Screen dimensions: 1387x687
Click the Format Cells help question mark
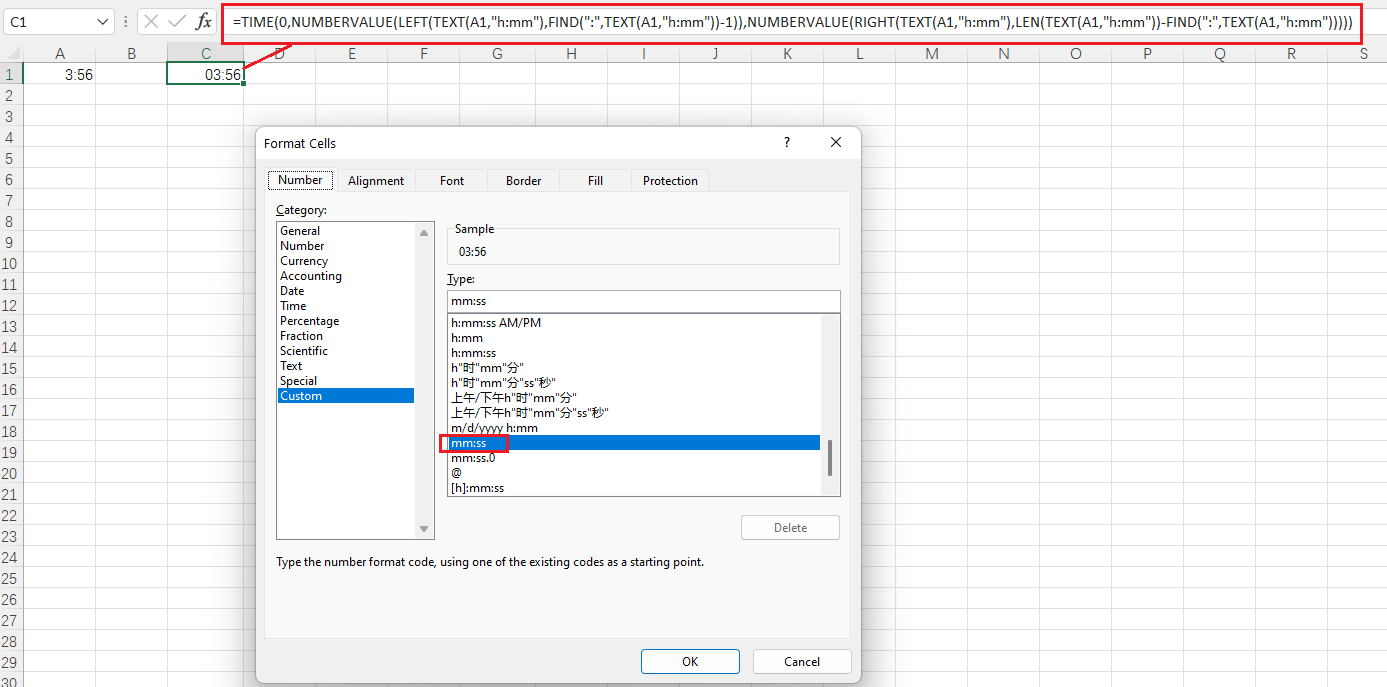(x=787, y=143)
